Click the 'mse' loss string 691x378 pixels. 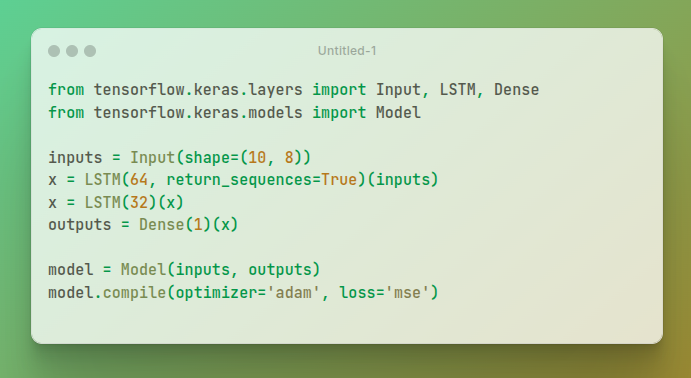[x=407, y=293]
